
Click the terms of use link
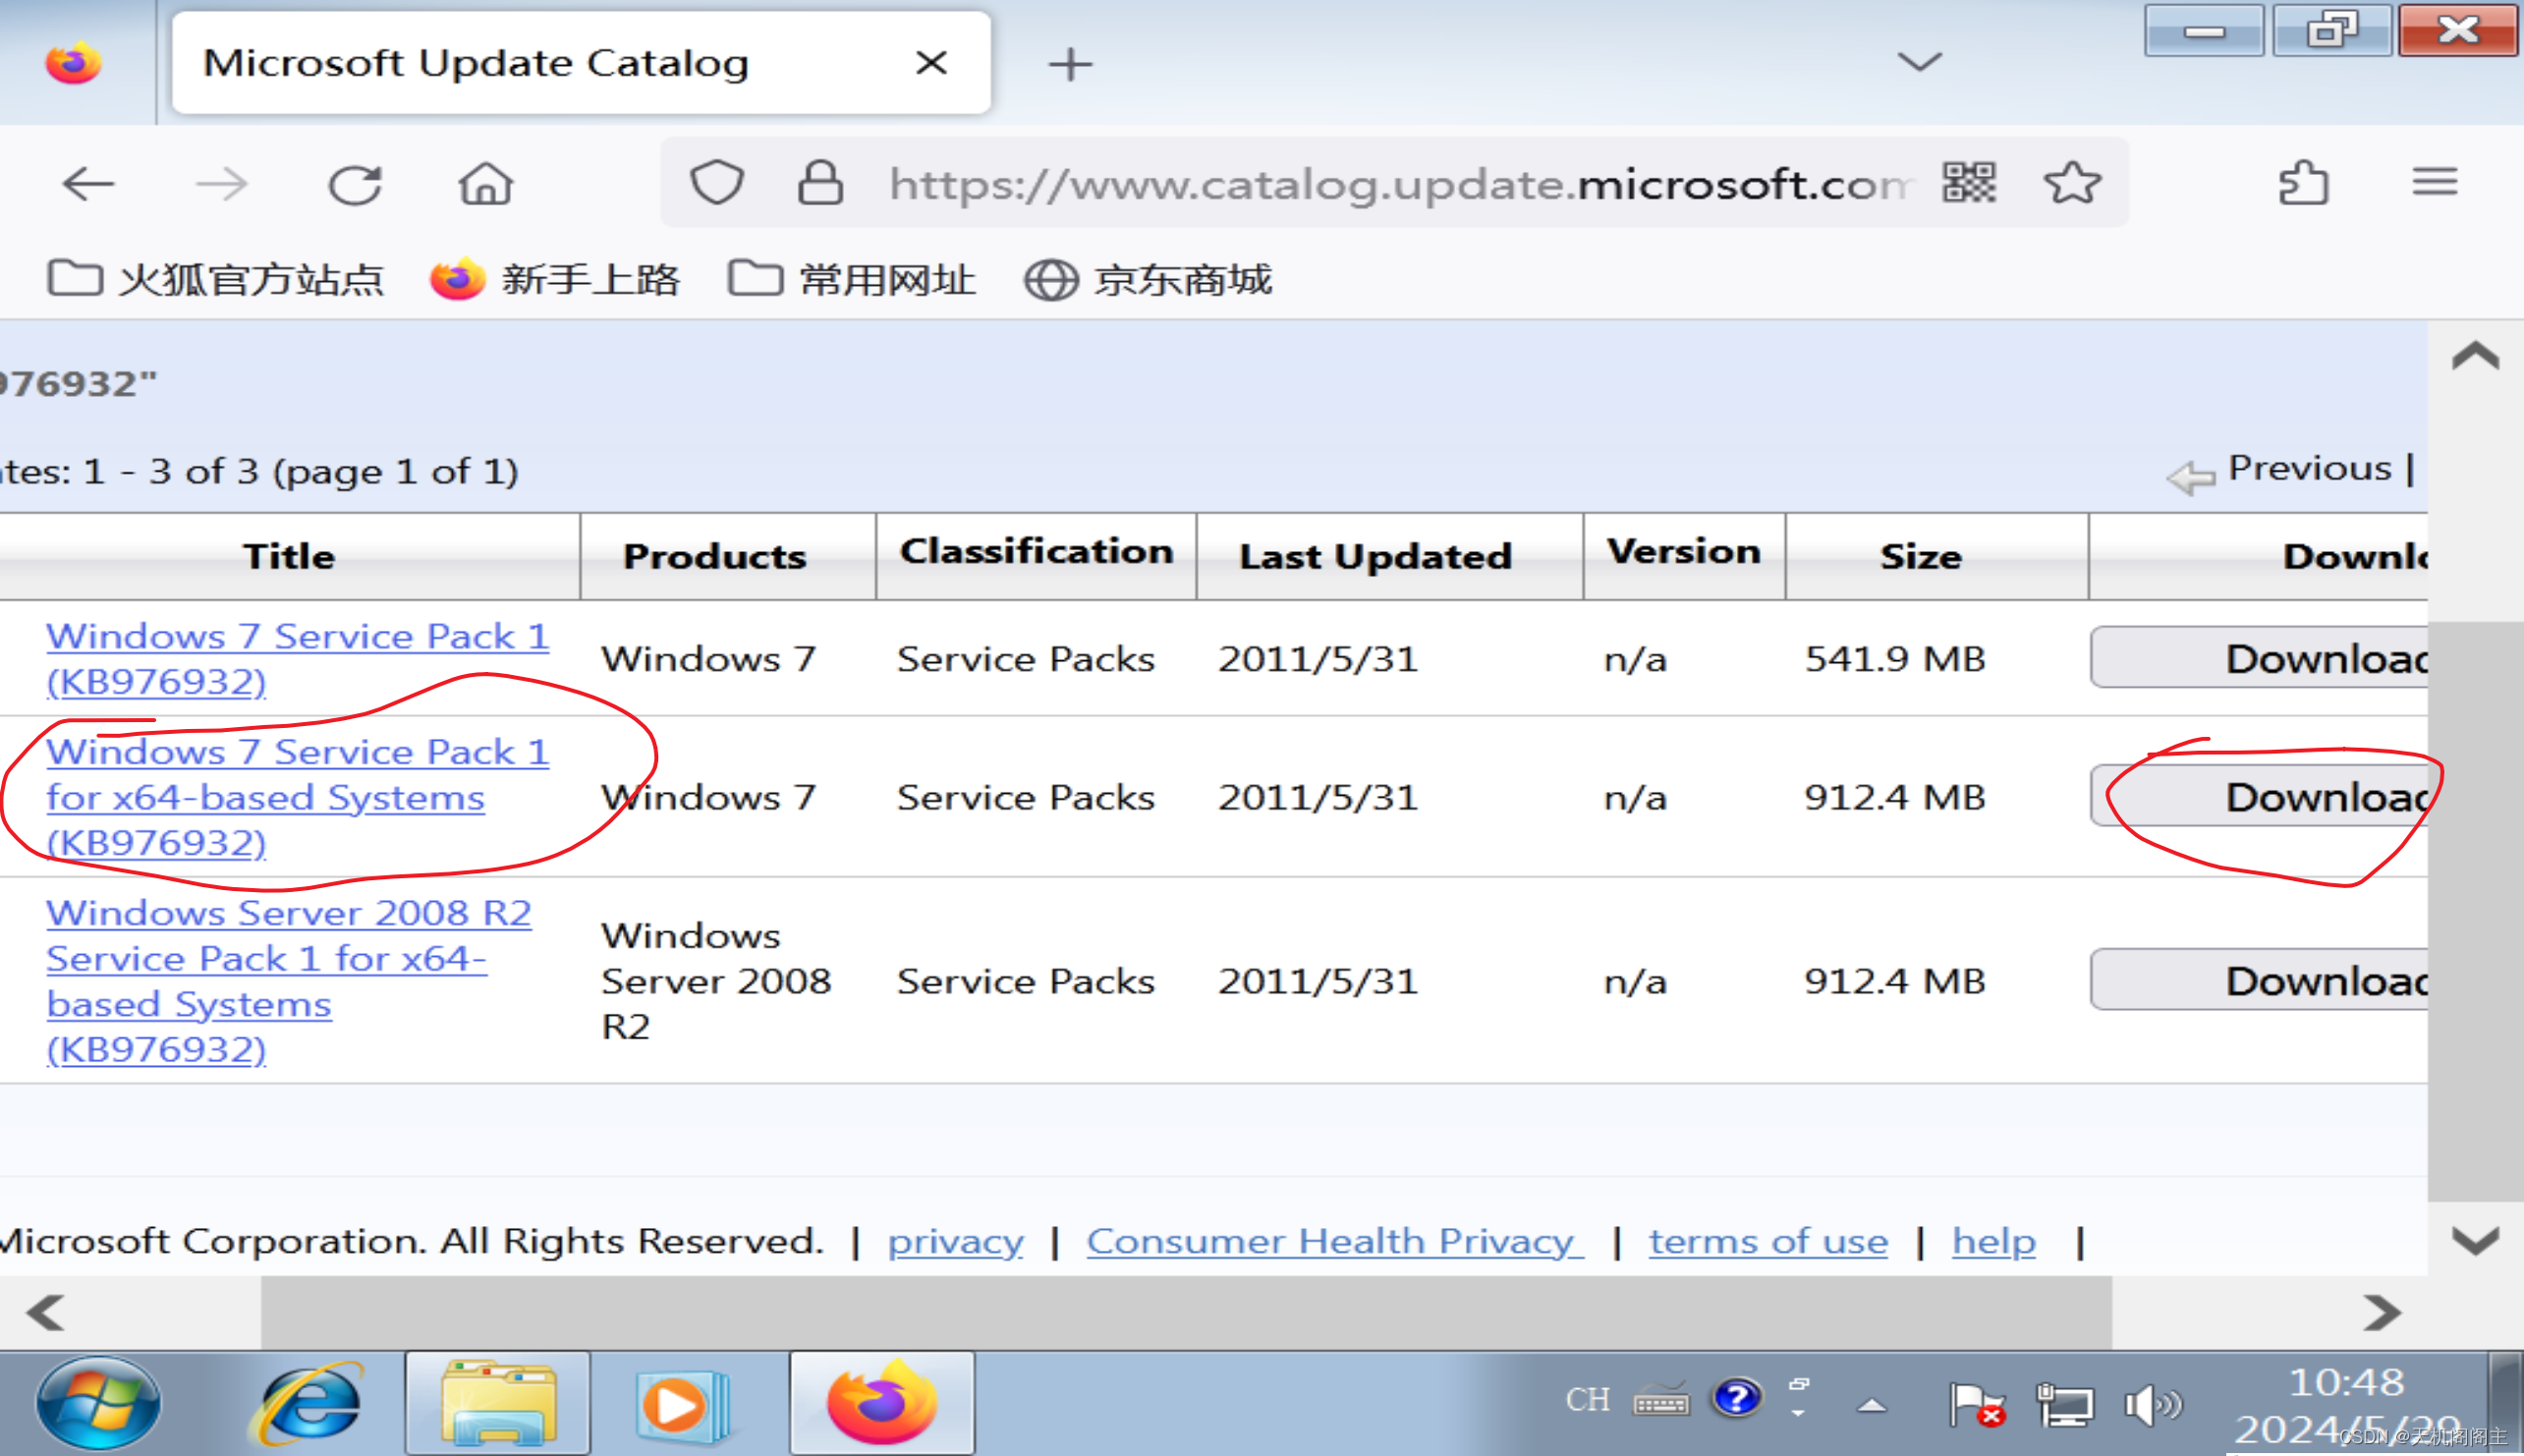pos(1768,1241)
